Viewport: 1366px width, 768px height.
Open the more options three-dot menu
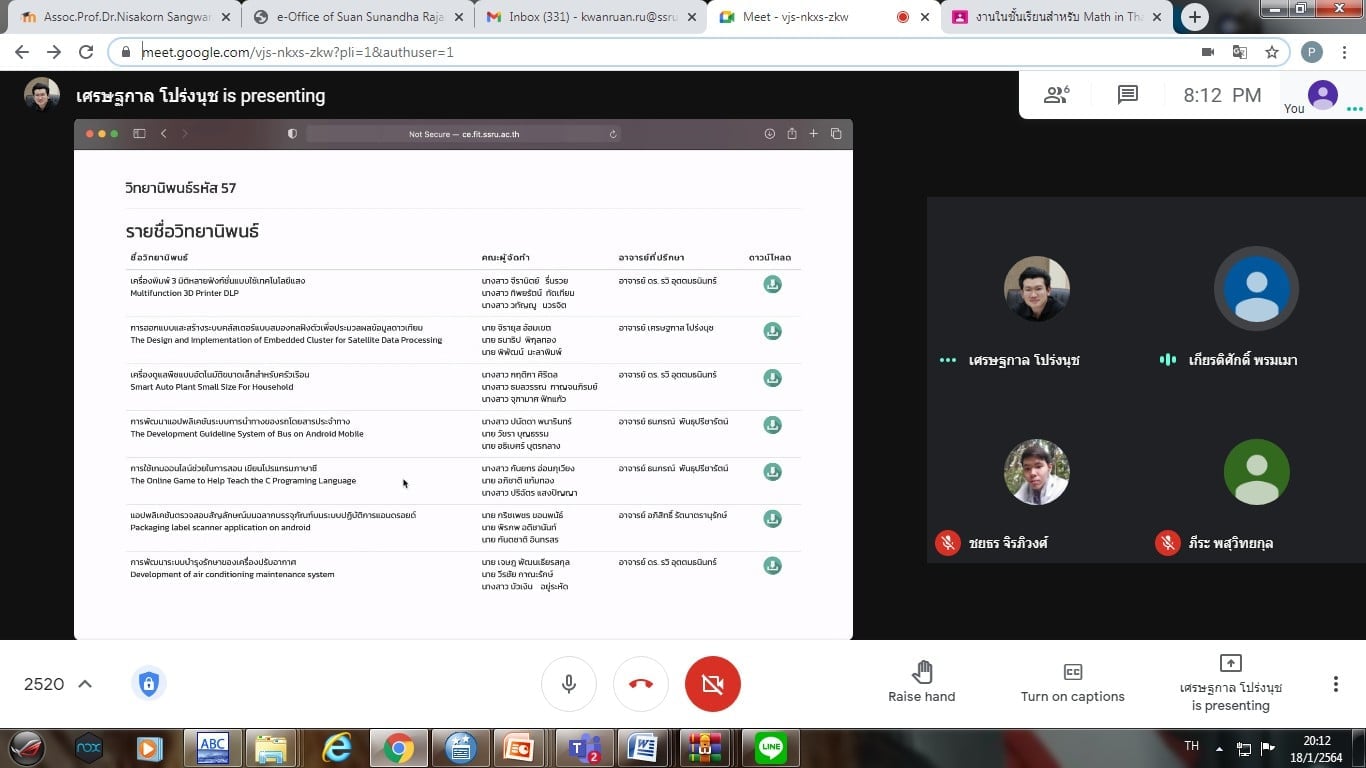pos(1335,684)
